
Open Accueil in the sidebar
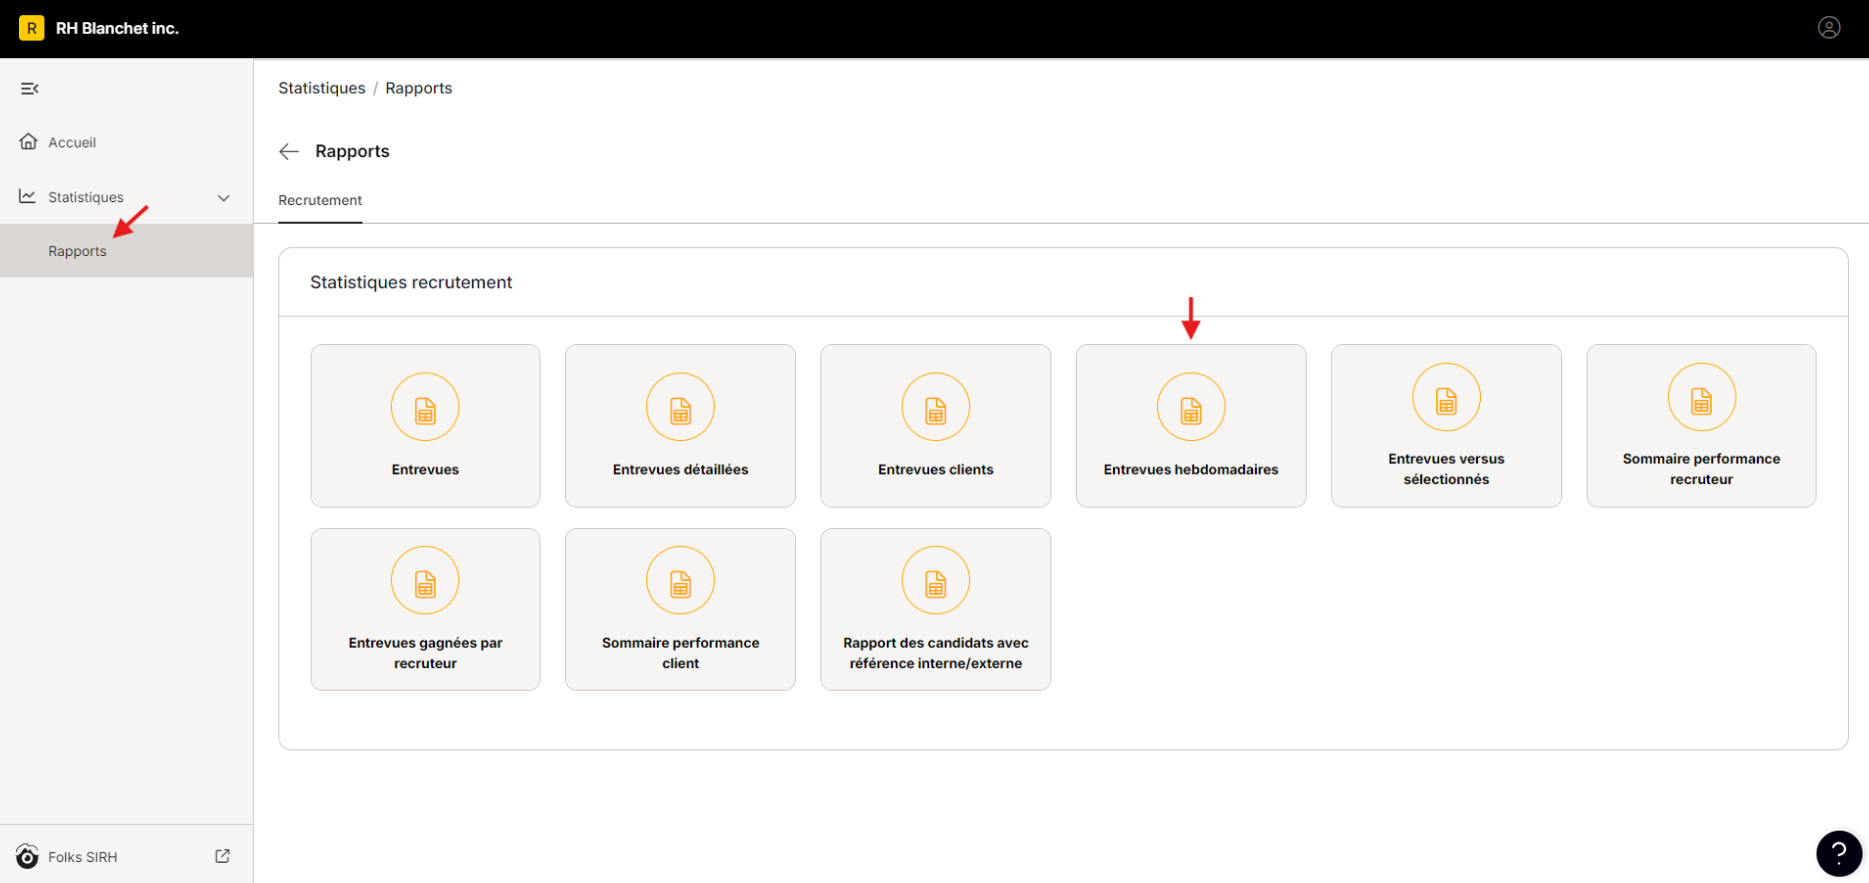[x=72, y=142]
